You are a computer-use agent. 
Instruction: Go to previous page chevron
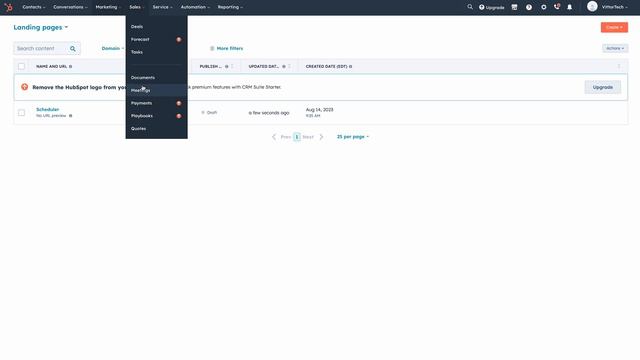[274, 137]
